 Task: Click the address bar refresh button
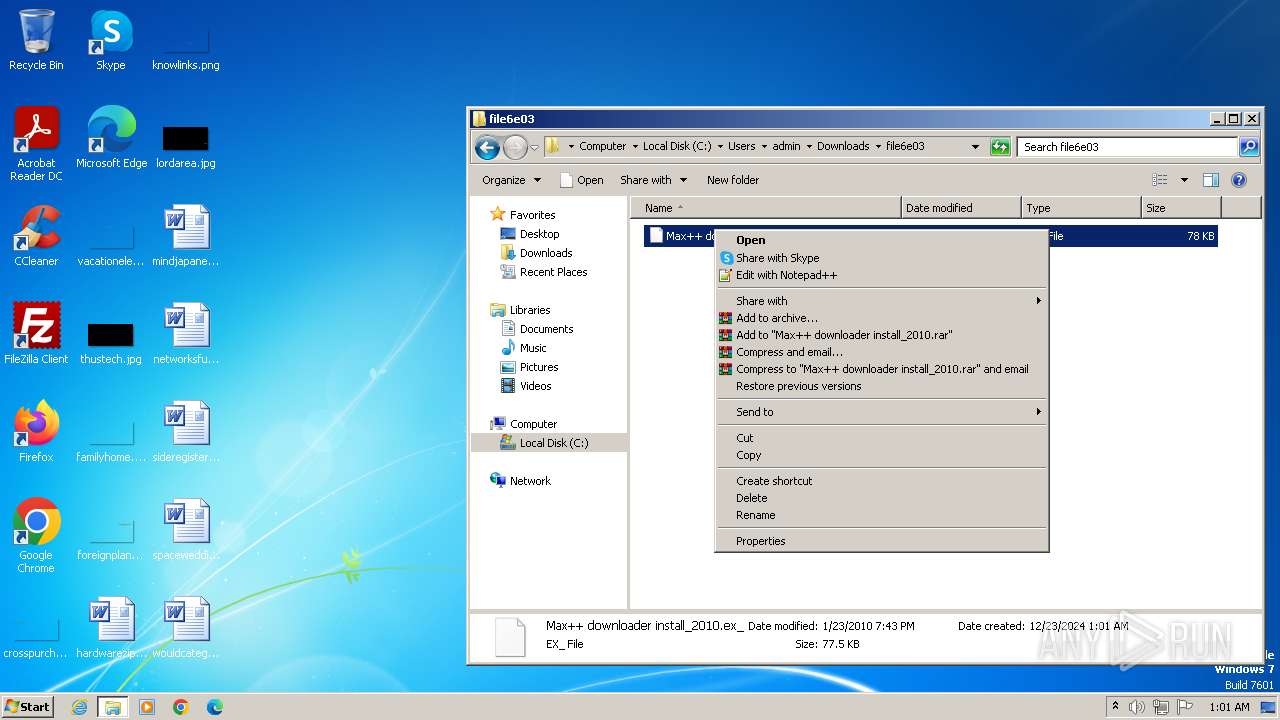[x=1000, y=147]
